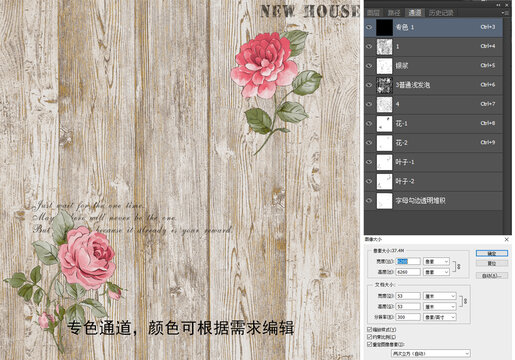515x360 pixels.
Task: Open resolution unit dropdown 像素/英寸
Action: pyautogui.click(x=439, y=317)
